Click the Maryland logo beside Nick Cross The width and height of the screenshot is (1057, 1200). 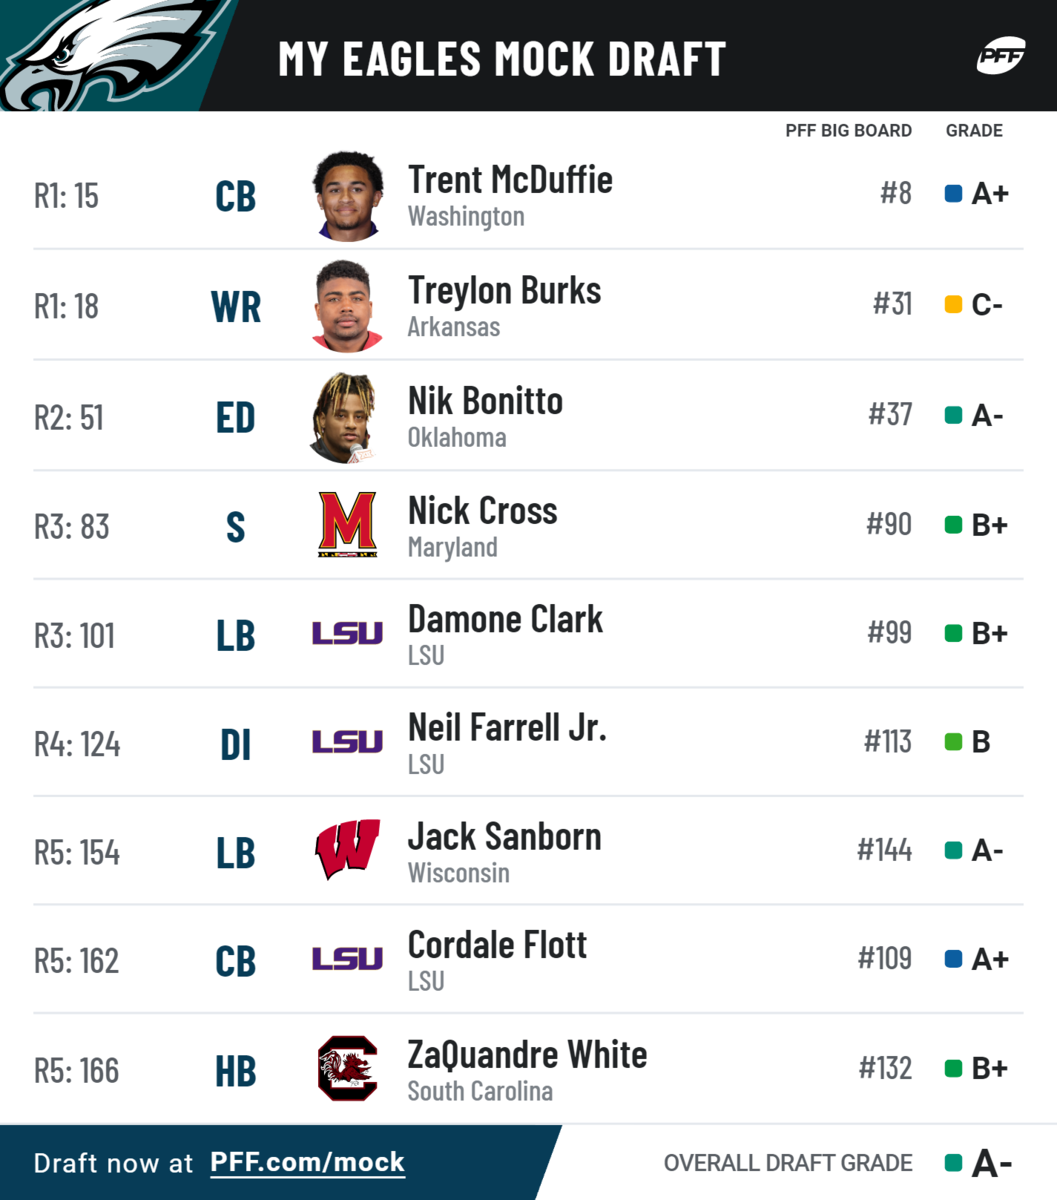tap(347, 525)
